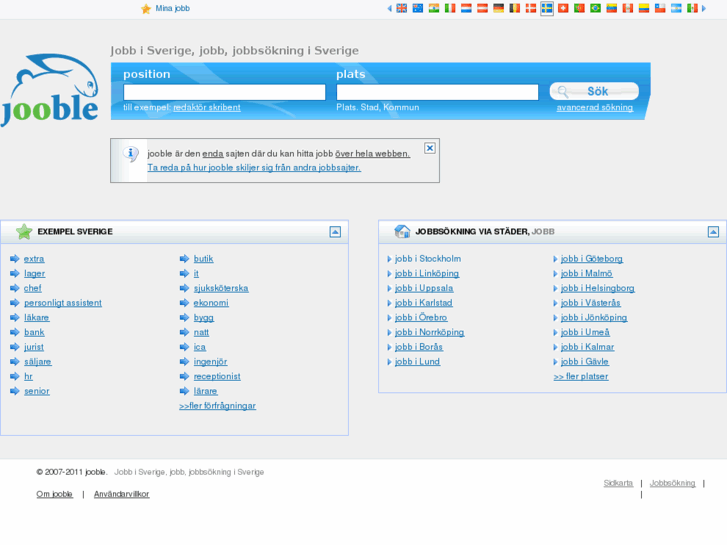The width and height of the screenshot is (727, 545).
Task: Click 'jobb i Uppsala' city link
Action: point(424,288)
